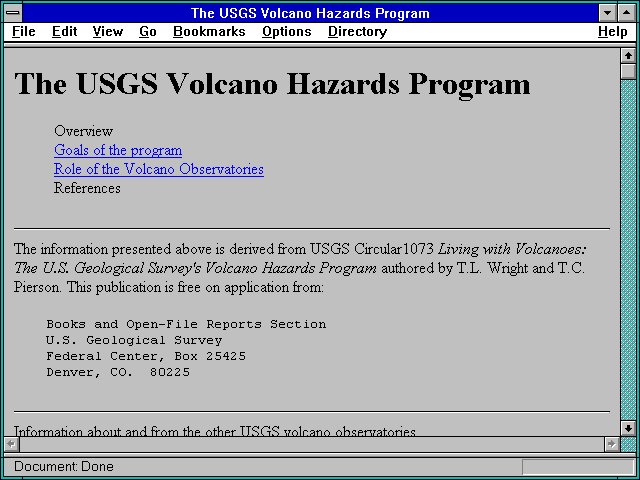Screen dimensions: 640x480
Task: Click the progress bar in status bar
Action: pyautogui.click(x=578, y=467)
